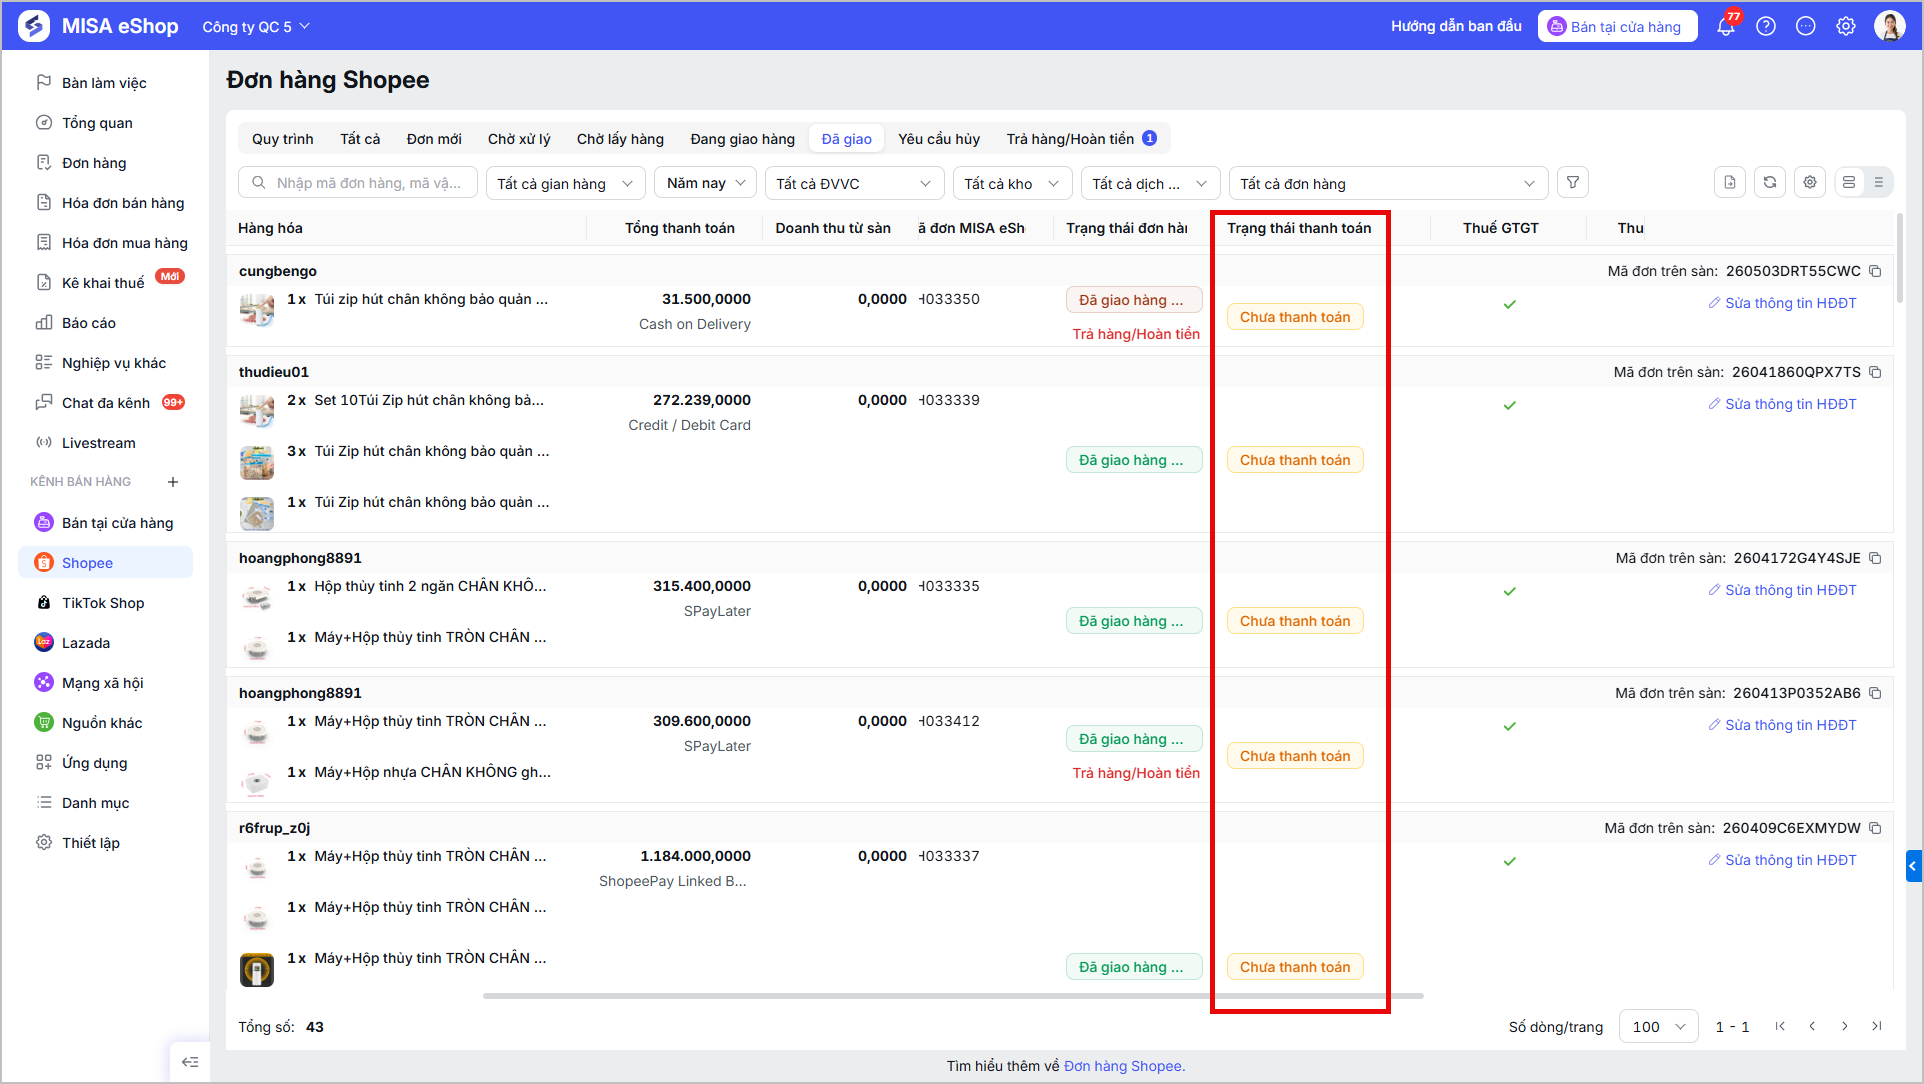Open Kê khai thuế in sidebar
The height and width of the screenshot is (1084, 1924).
[106, 283]
